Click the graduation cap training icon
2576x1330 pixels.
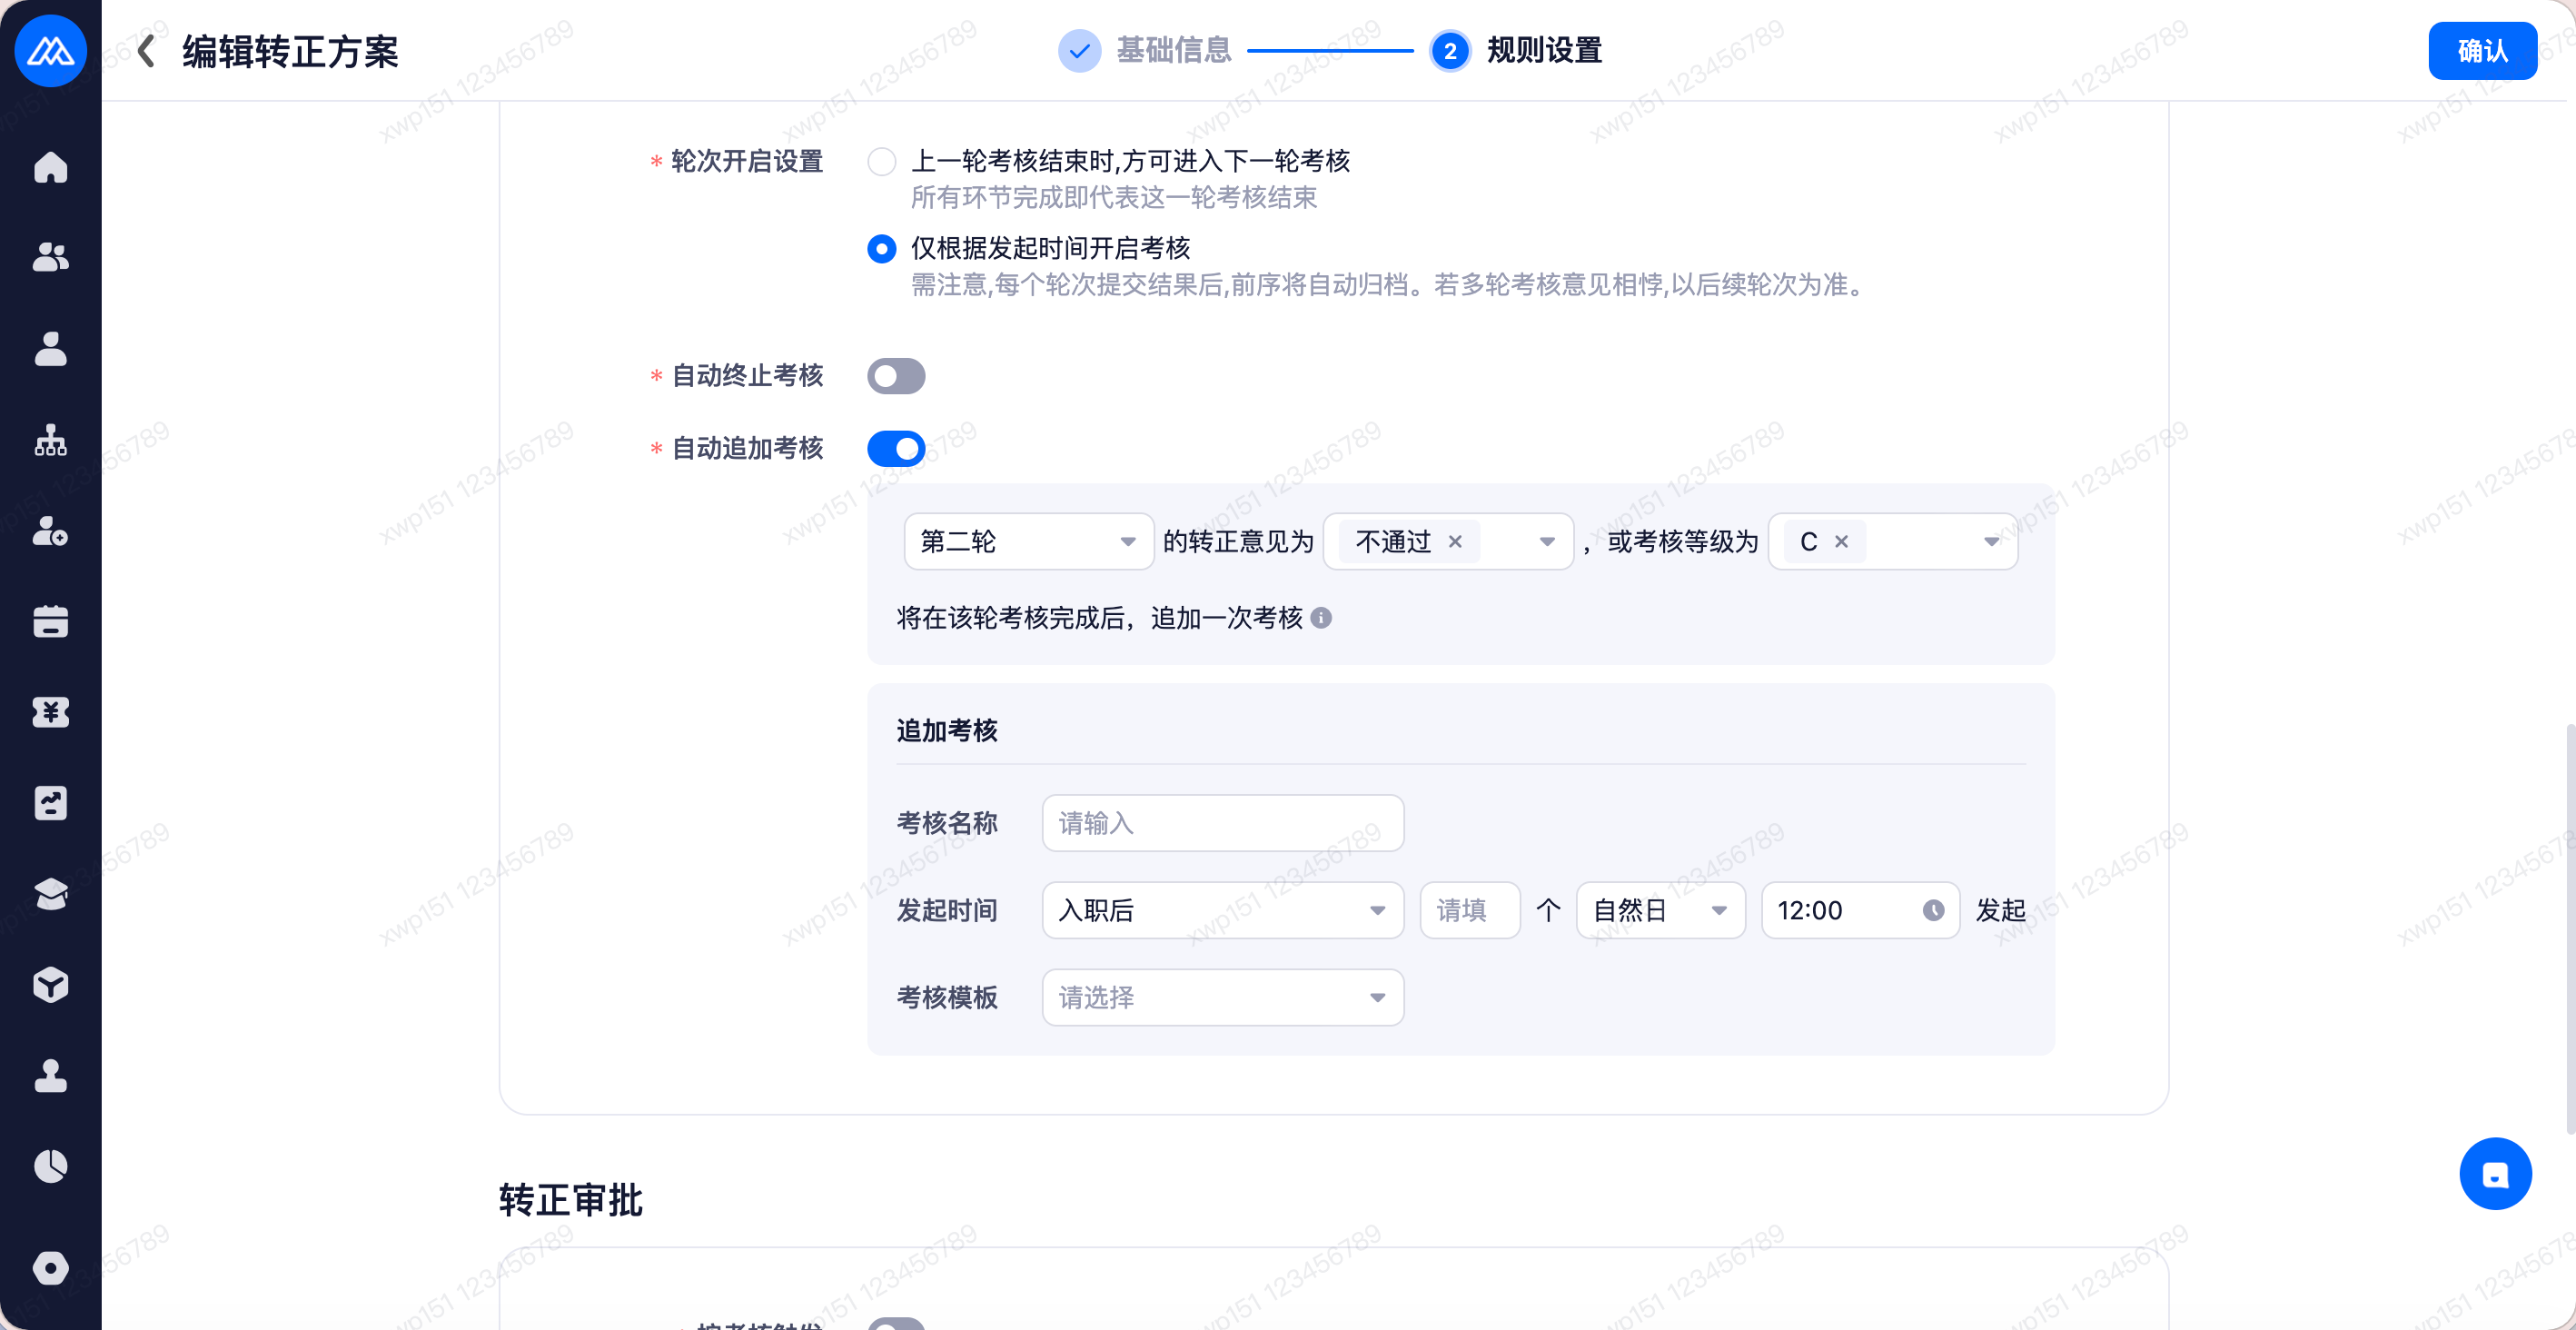pyautogui.click(x=50, y=893)
